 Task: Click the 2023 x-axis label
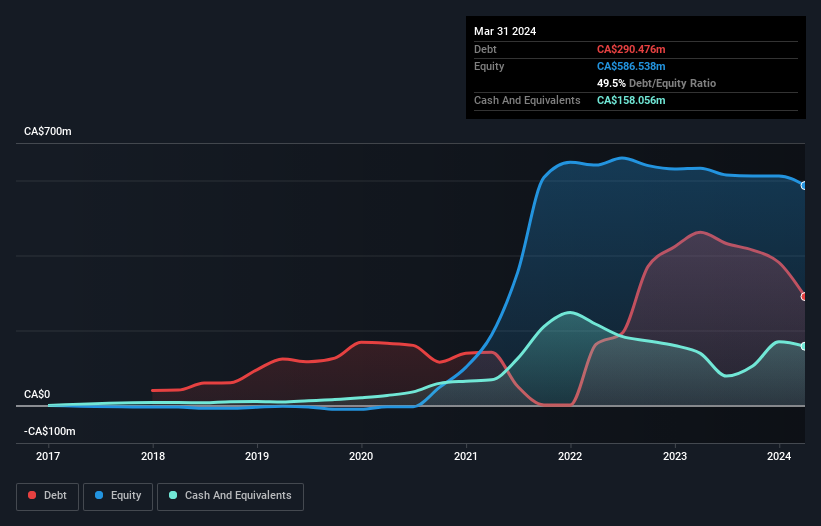coord(675,456)
